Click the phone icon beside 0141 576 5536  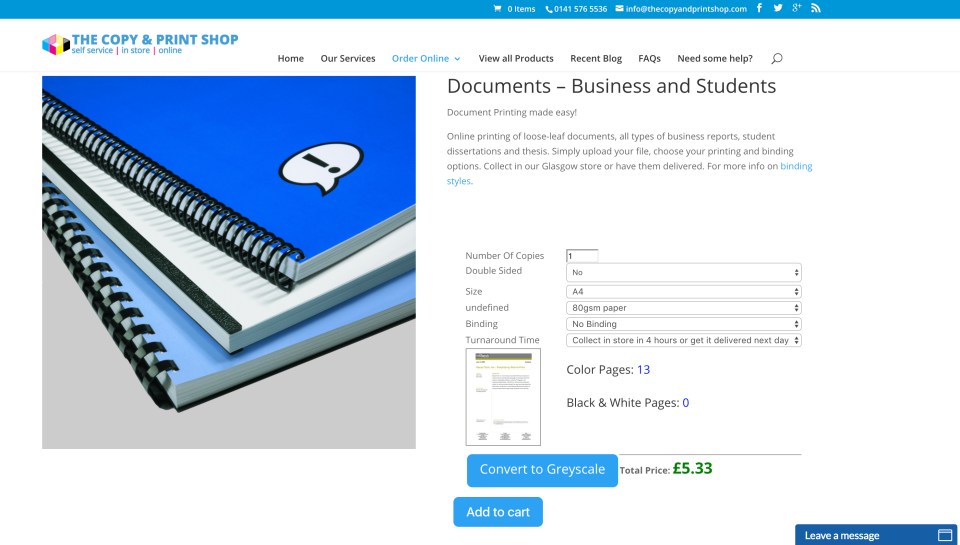549,9
